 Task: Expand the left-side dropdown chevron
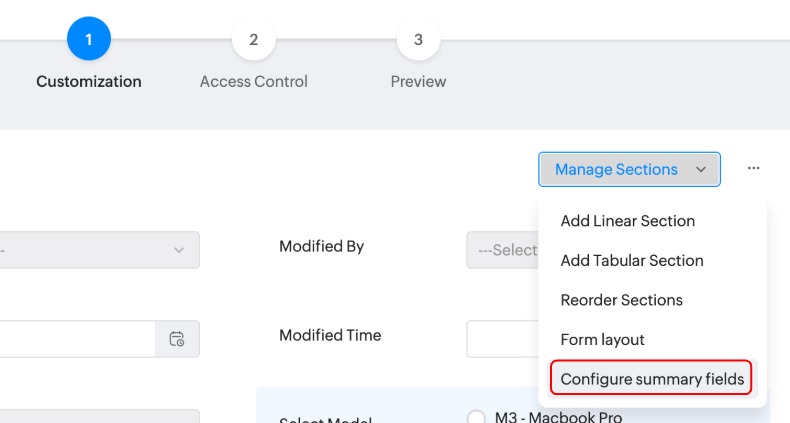[x=179, y=250]
